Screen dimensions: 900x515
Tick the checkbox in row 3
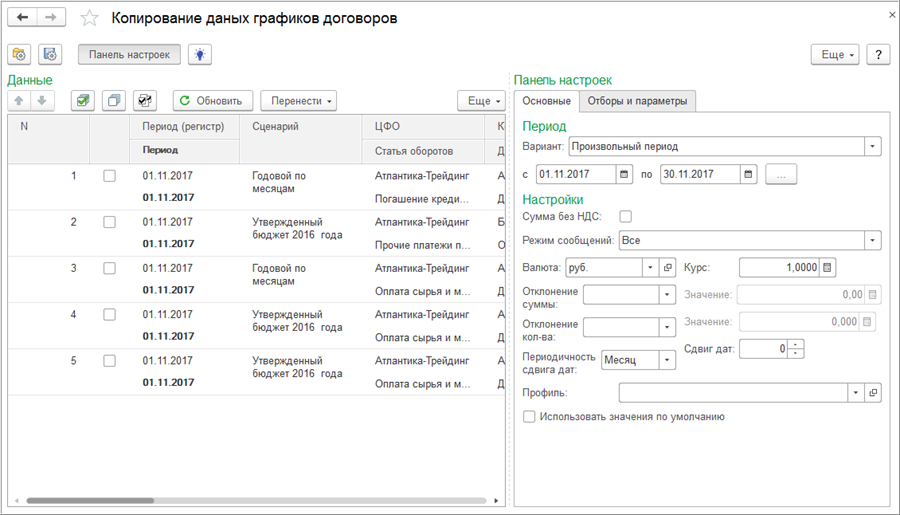pos(109,268)
